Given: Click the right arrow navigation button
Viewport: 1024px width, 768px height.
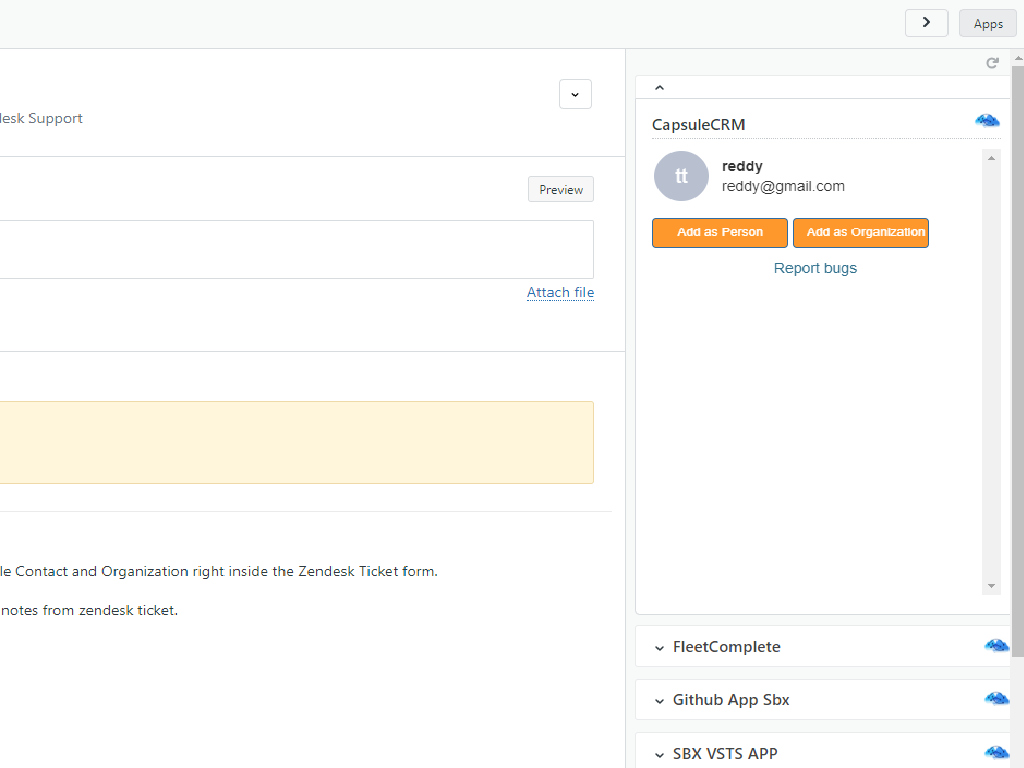Looking at the screenshot, I should (926, 23).
